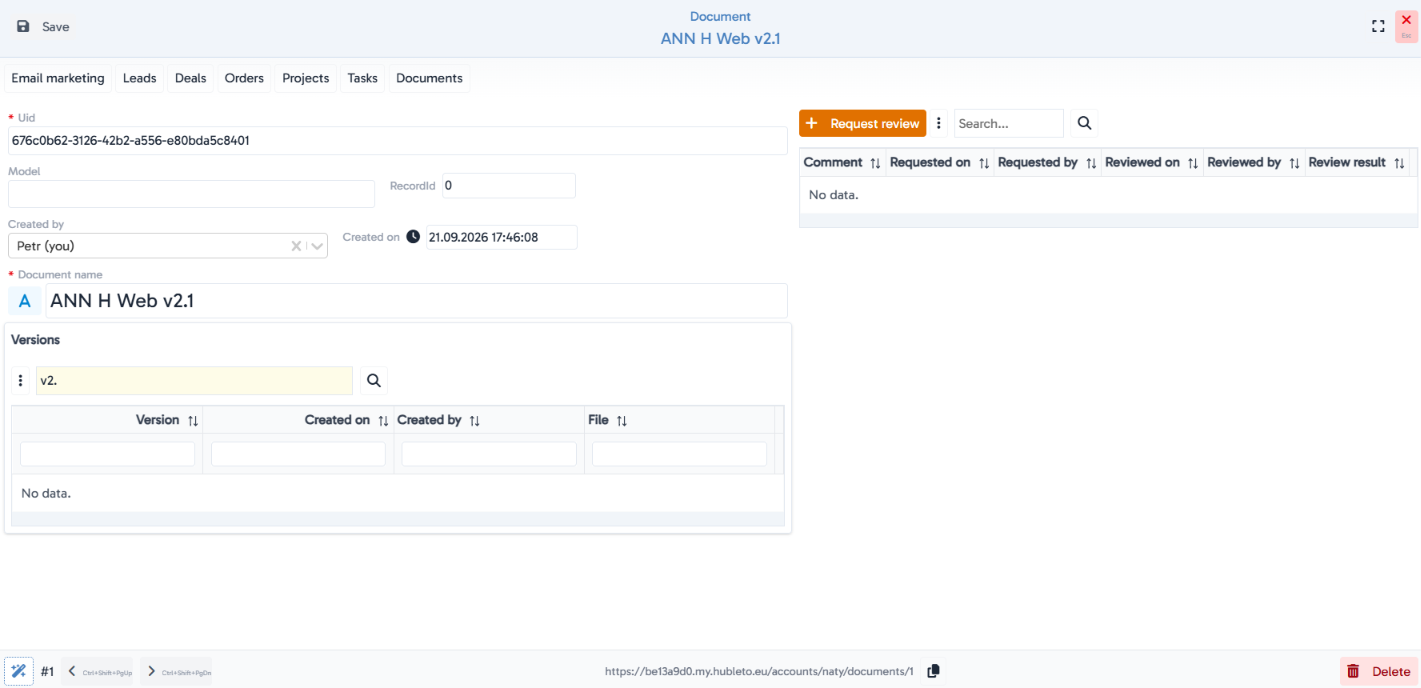
Task: Open the Deals tab
Action: pyautogui.click(x=190, y=78)
